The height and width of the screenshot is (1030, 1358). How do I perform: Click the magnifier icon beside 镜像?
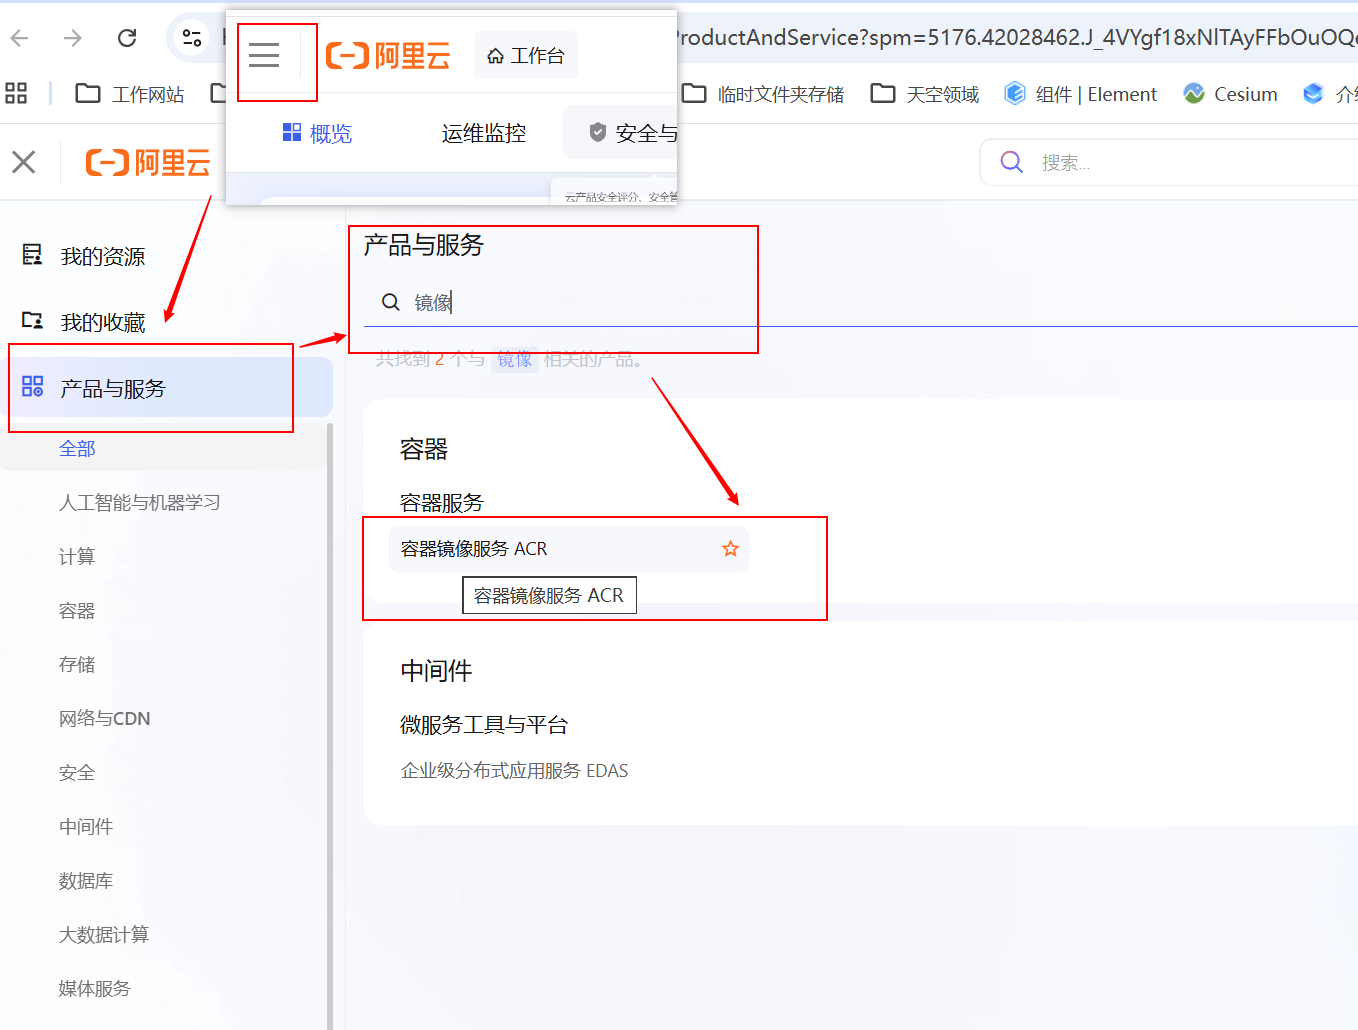(391, 302)
